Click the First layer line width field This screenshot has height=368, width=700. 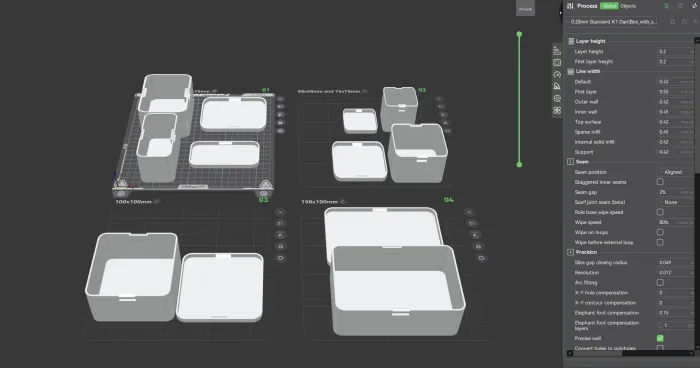pyautogui.click(x=675, y=92)
